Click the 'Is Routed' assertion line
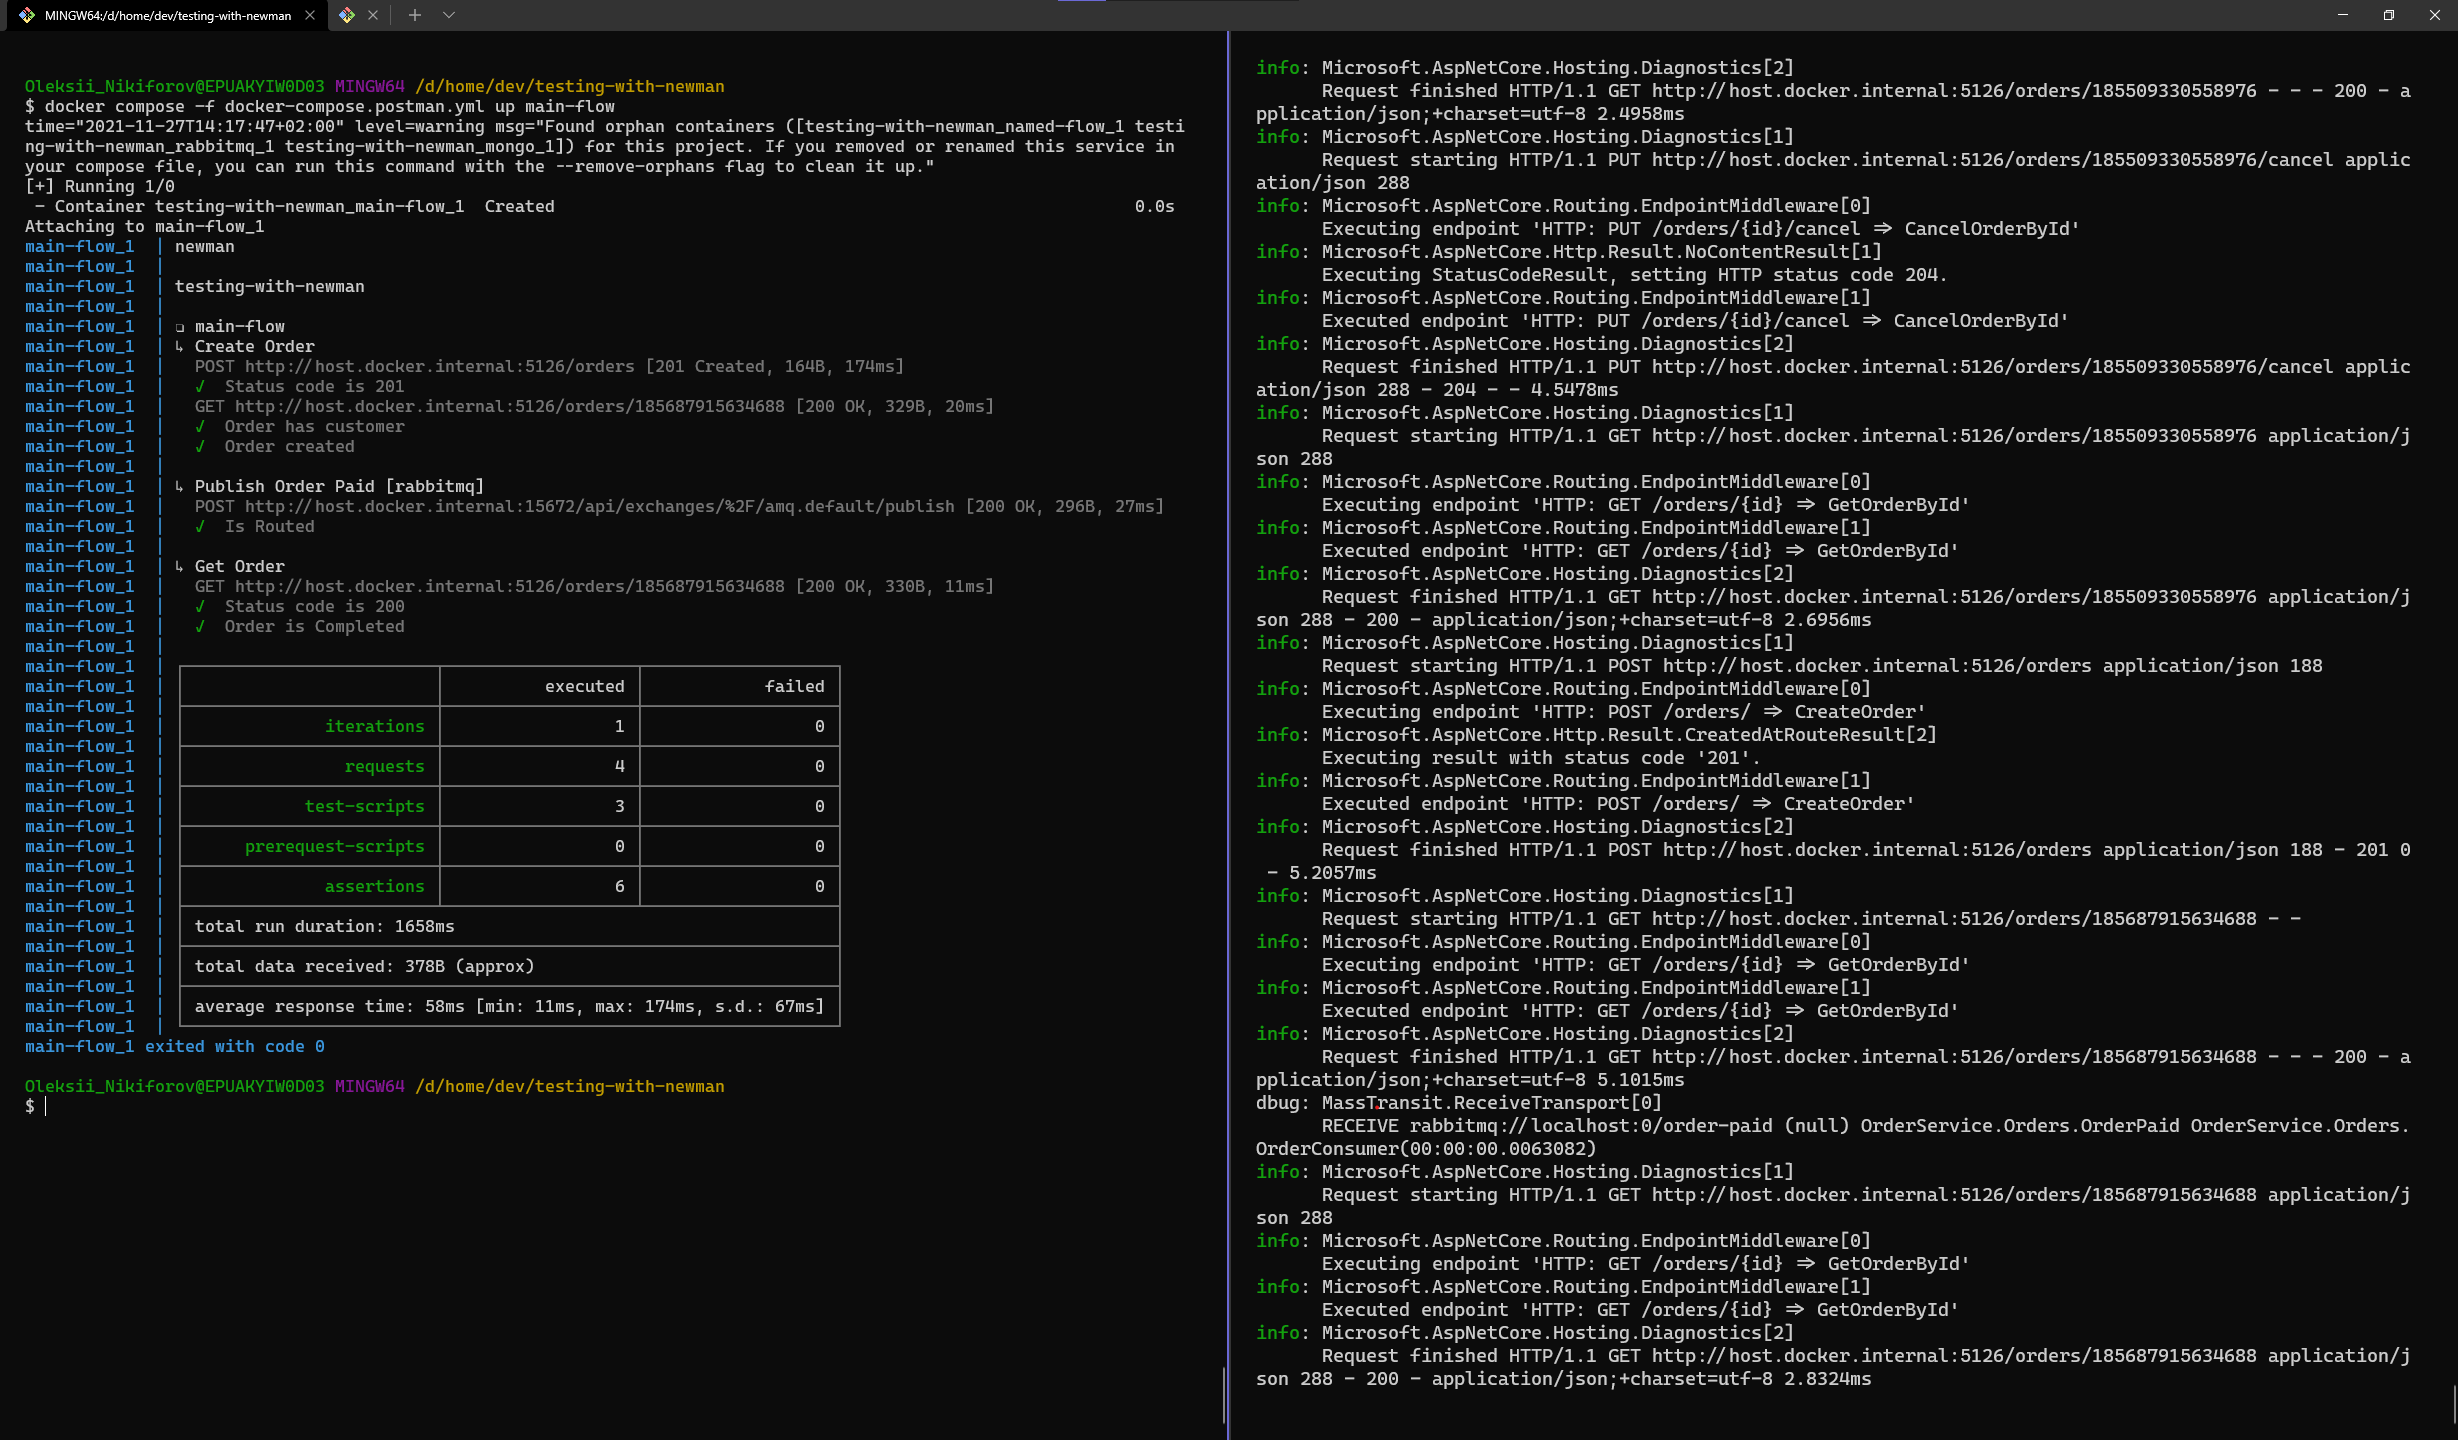 tap(269, 526)
